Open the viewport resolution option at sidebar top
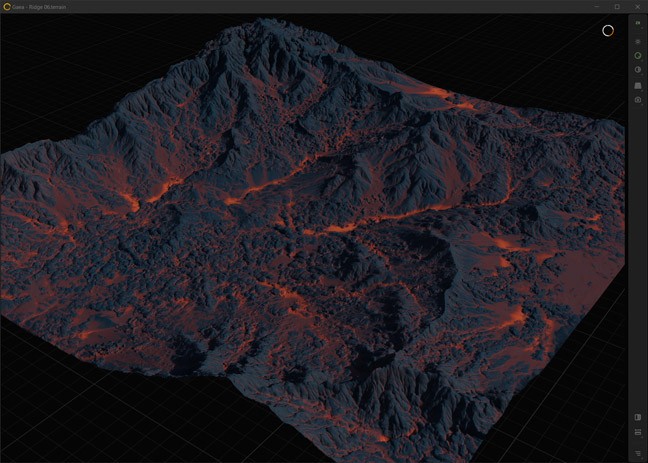The image size is (648, 463). click(x=638, y=22)
